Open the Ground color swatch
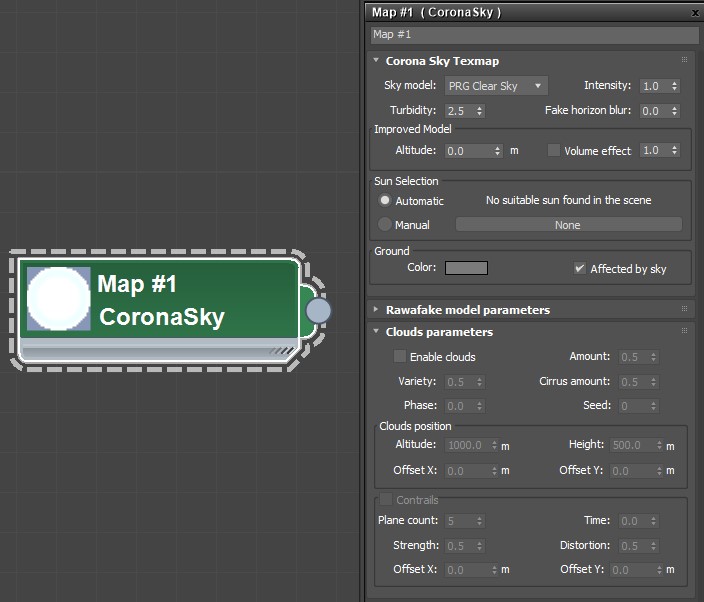The height and width of the screenshot is (602, 704). tap(466, 268)
